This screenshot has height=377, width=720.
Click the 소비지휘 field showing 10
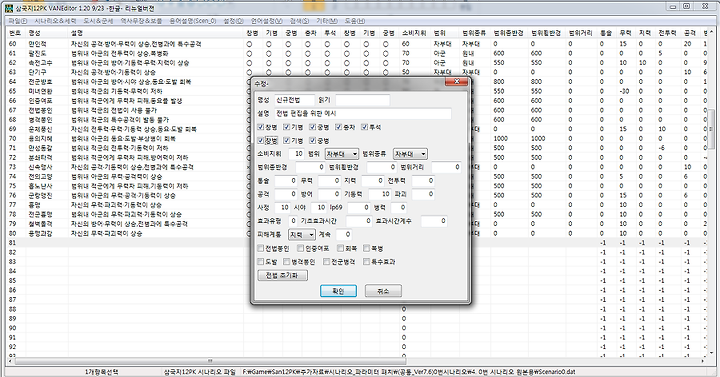(x=296, y=154)
